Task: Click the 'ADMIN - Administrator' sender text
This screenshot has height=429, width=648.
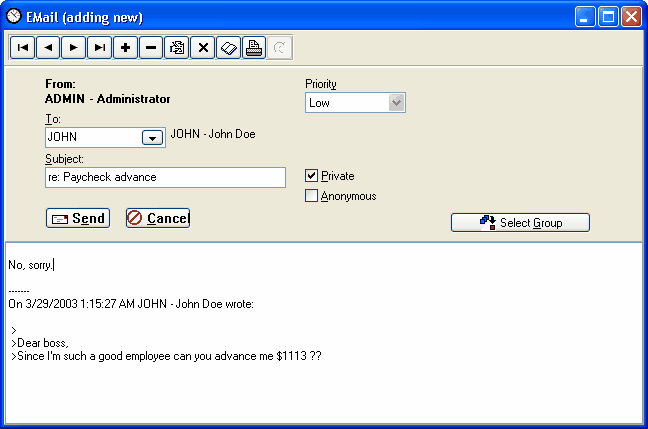Action: coord(107,99)
